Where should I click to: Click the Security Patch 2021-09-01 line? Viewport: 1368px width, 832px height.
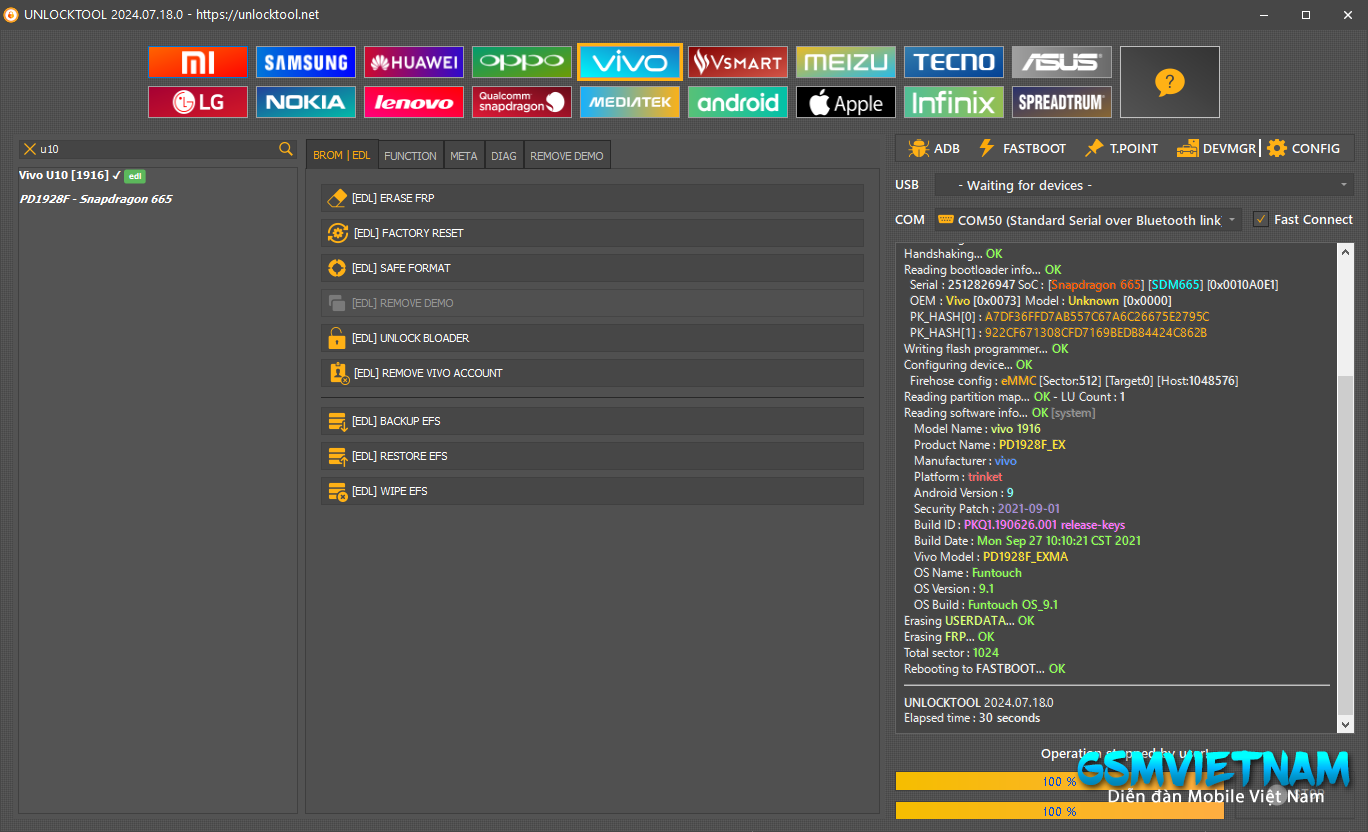click(987, 509)
